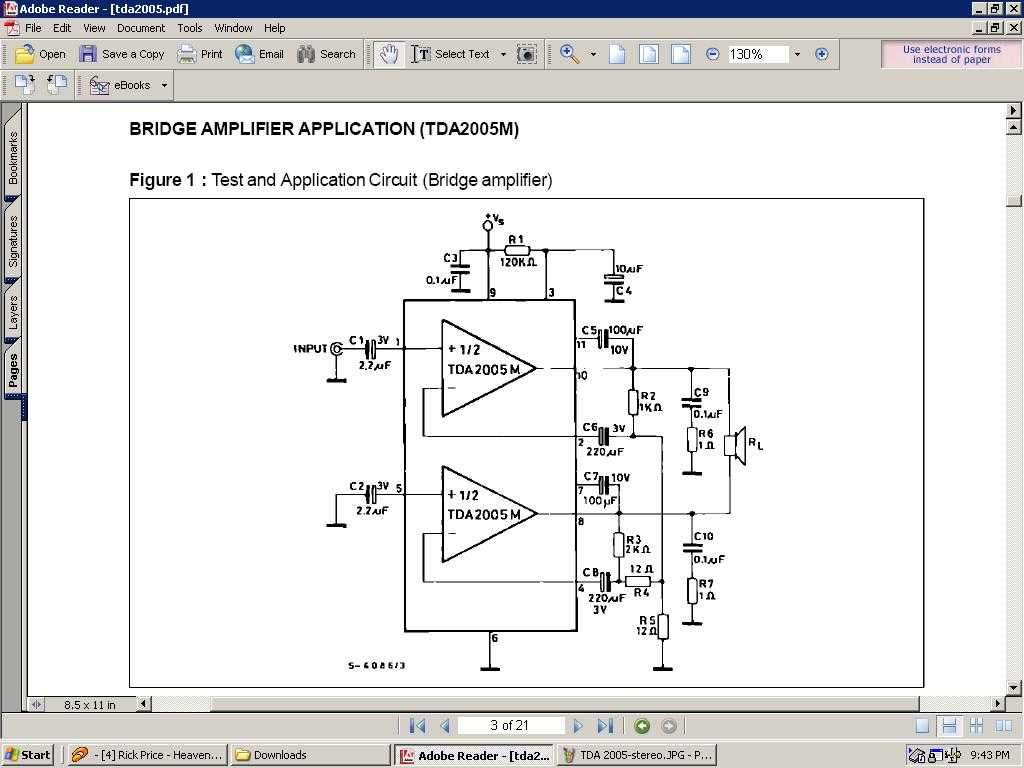Click horizontal scrollbar left arrow
Screen dimensions: 1024x768
point(143,704)
